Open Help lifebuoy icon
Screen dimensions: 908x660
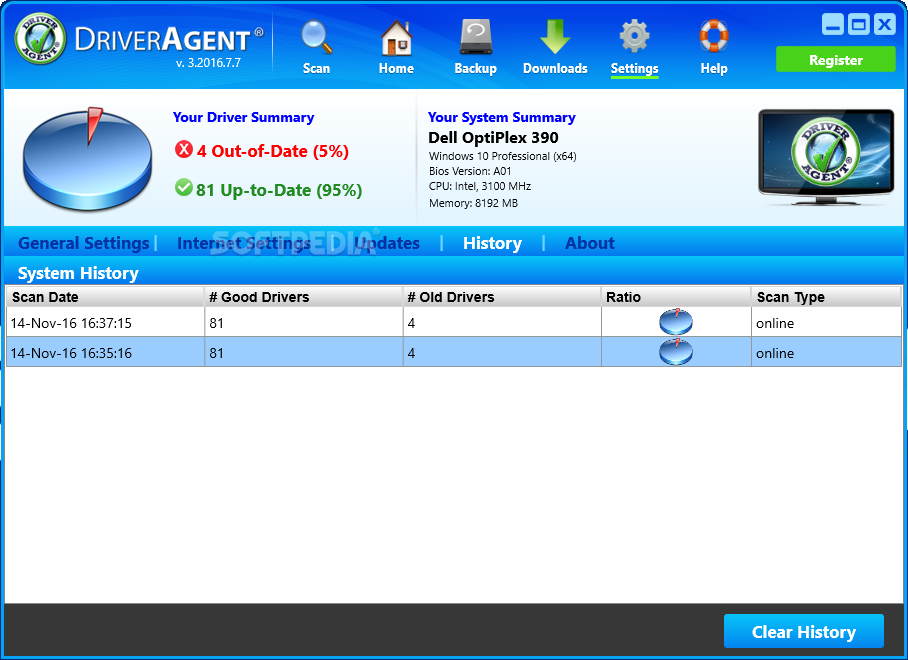pos(713,36)
